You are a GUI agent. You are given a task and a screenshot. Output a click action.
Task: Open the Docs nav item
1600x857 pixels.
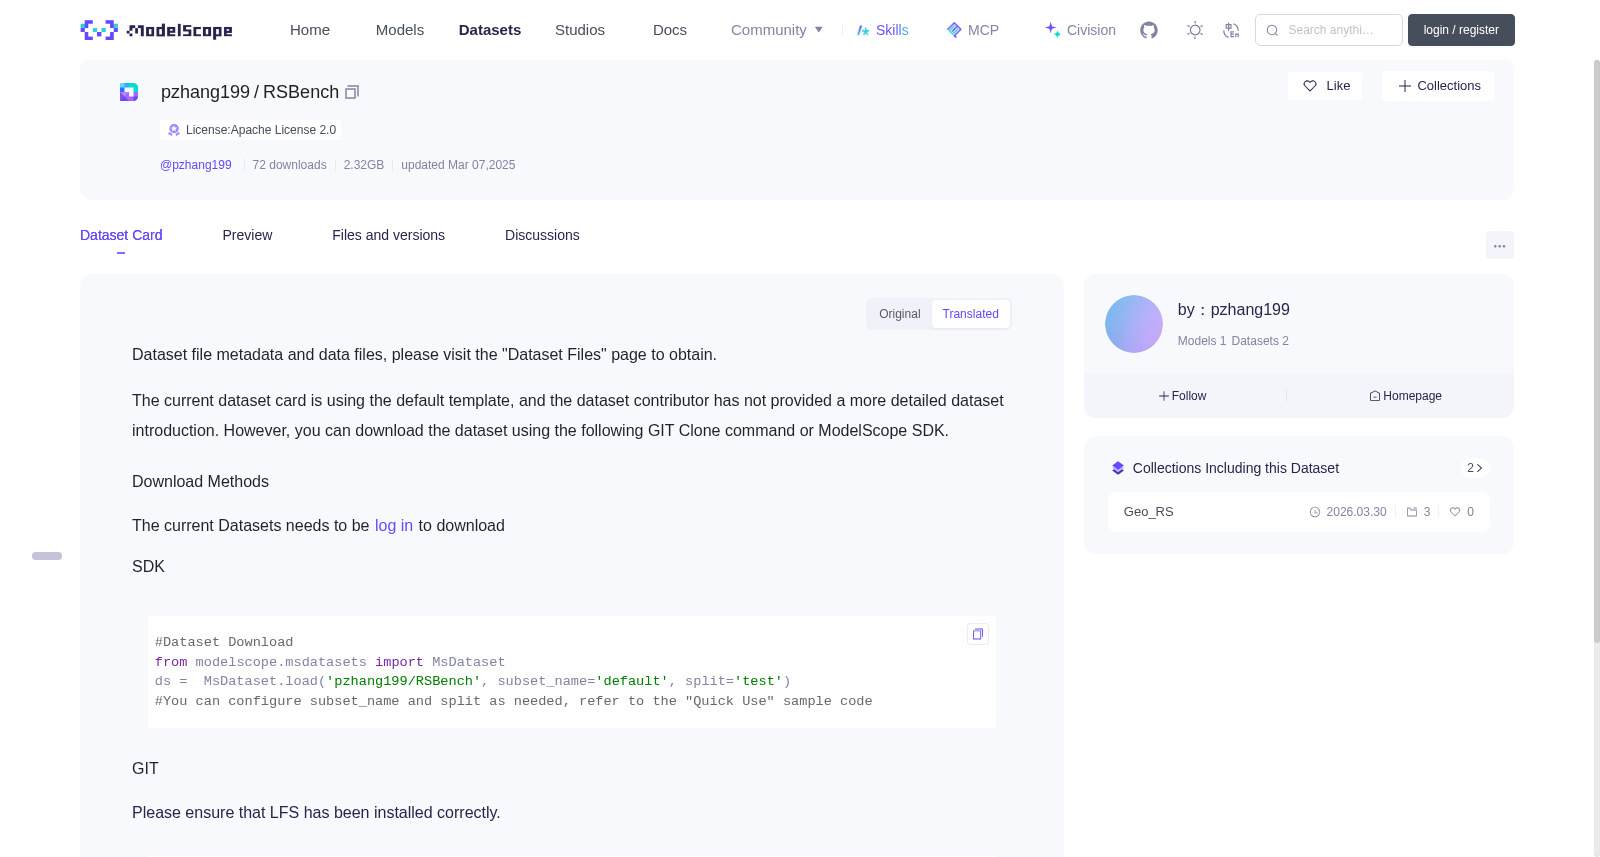(x=670, y=30)
